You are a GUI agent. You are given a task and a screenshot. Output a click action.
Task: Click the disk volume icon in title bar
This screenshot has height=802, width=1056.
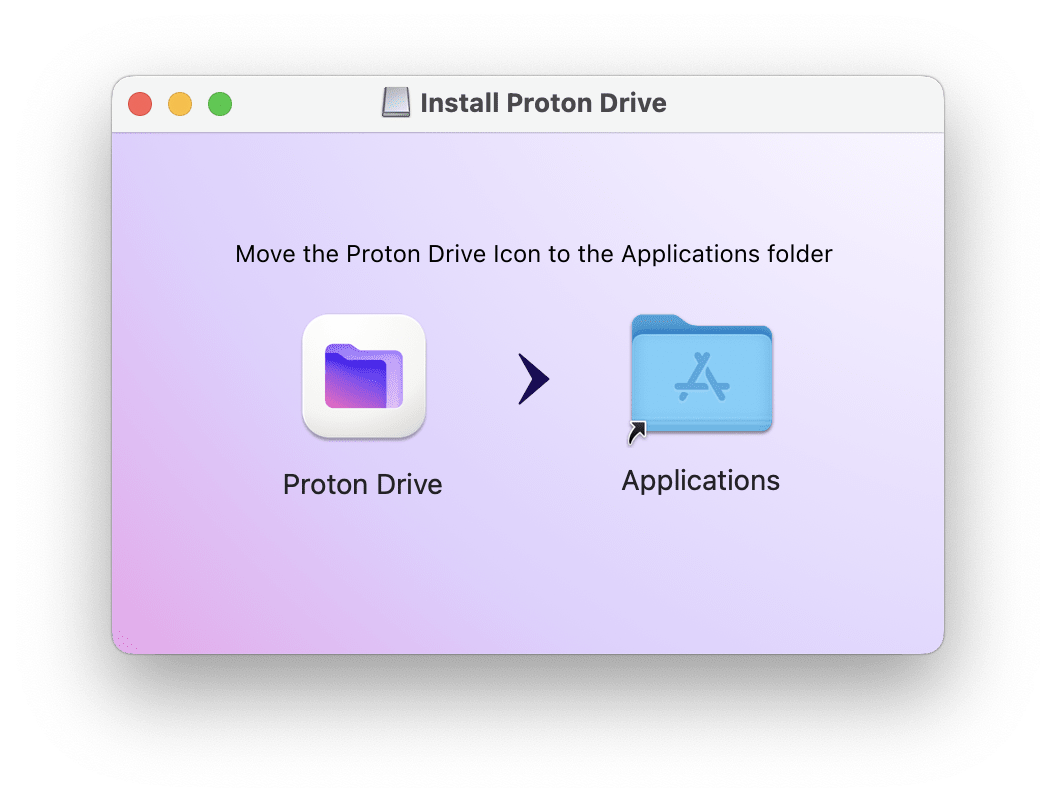tap(396, 102)
